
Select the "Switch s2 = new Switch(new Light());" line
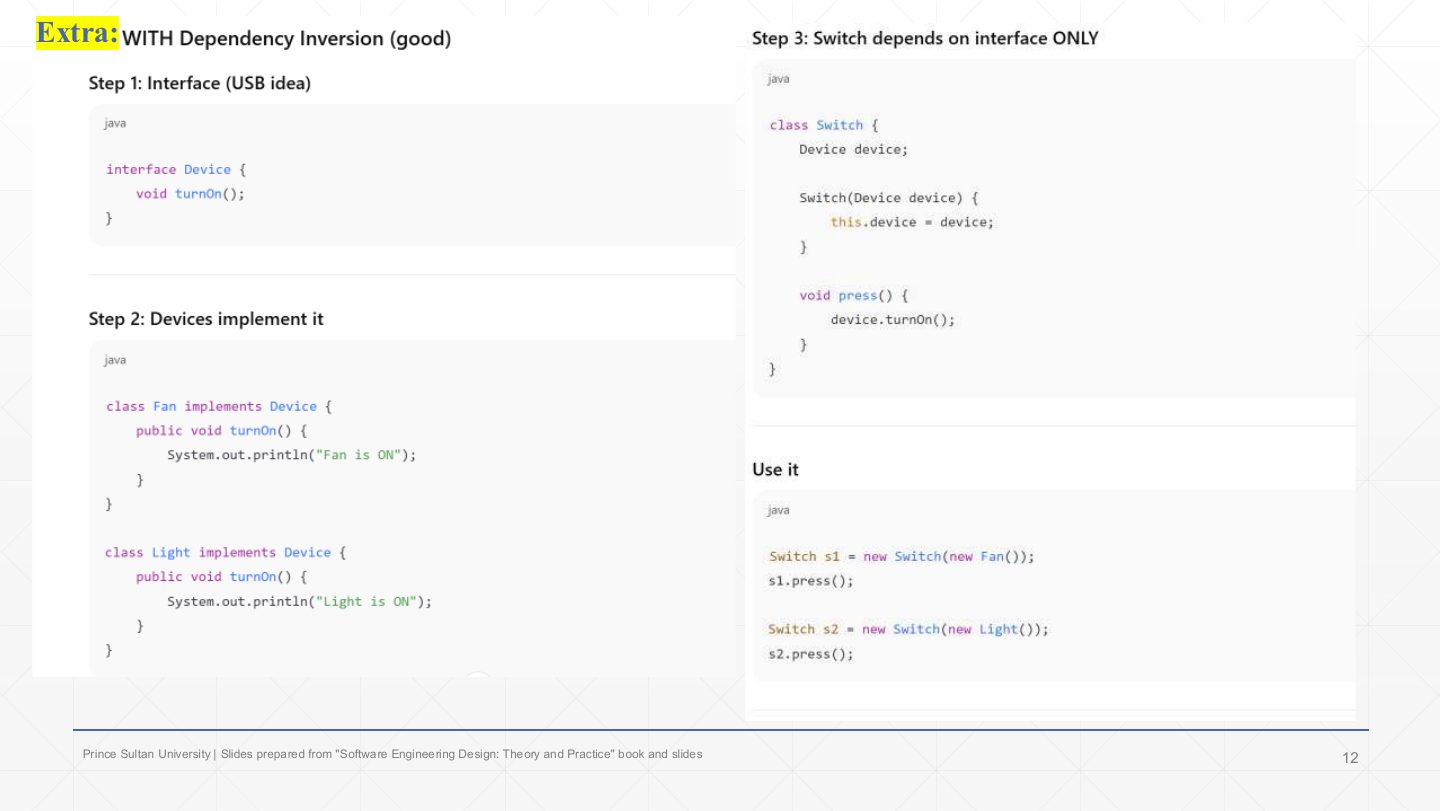[x=908, y=630]
